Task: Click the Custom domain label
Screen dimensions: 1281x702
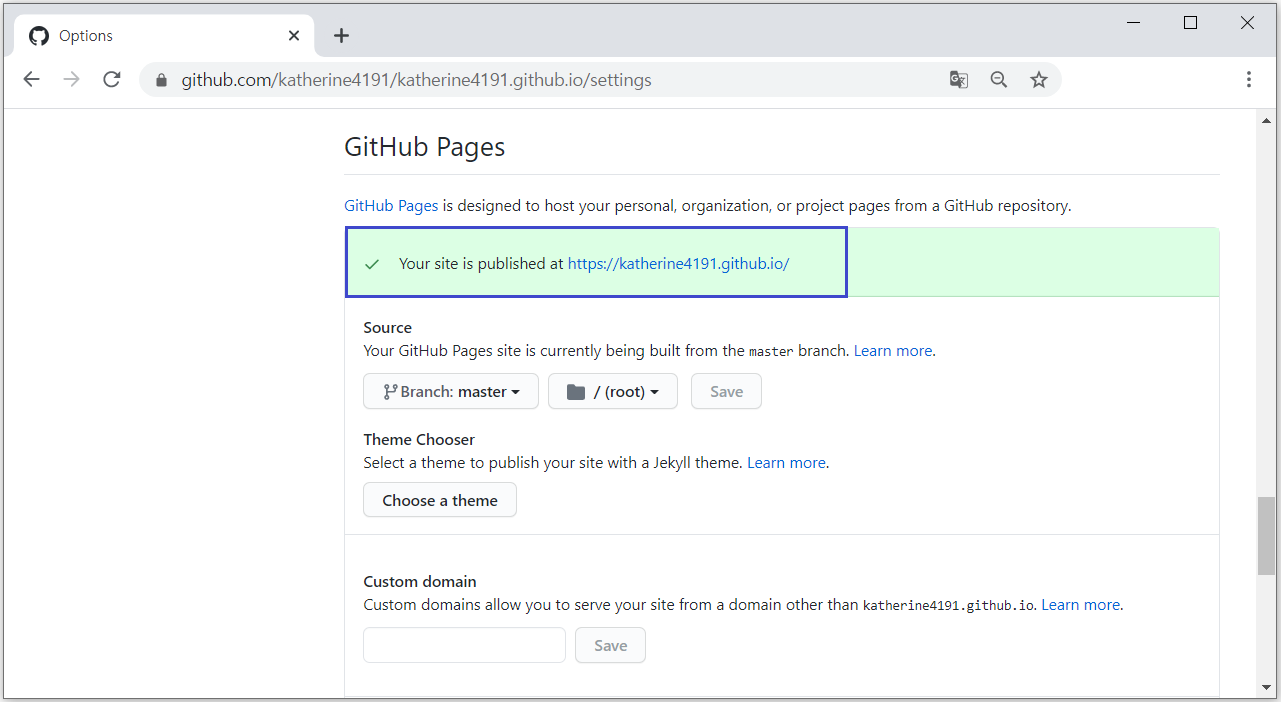Action: (x=420, y=582)
